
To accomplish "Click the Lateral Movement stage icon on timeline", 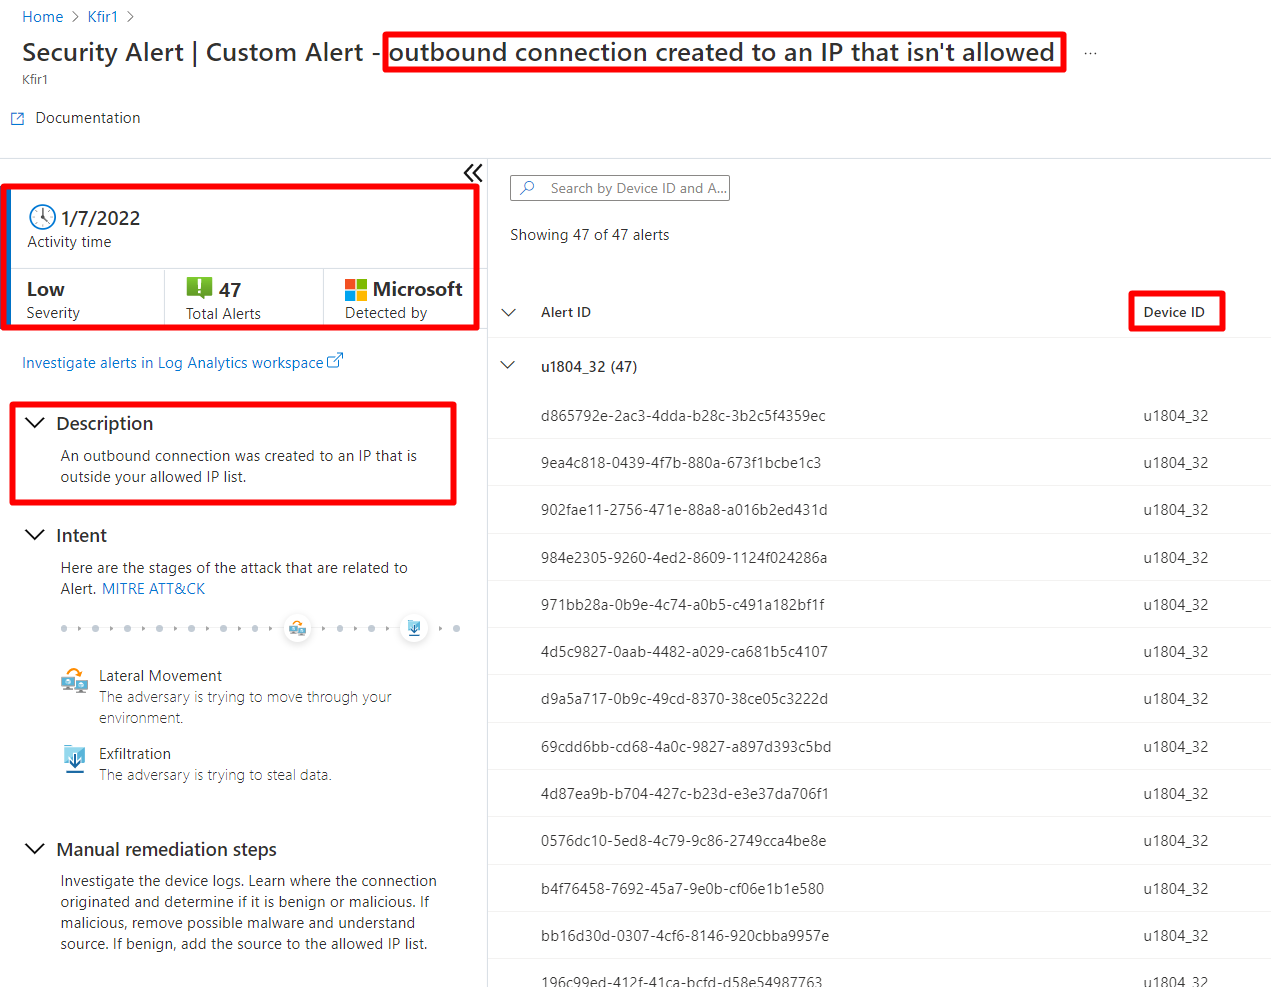I will click(x=297, y=628).
